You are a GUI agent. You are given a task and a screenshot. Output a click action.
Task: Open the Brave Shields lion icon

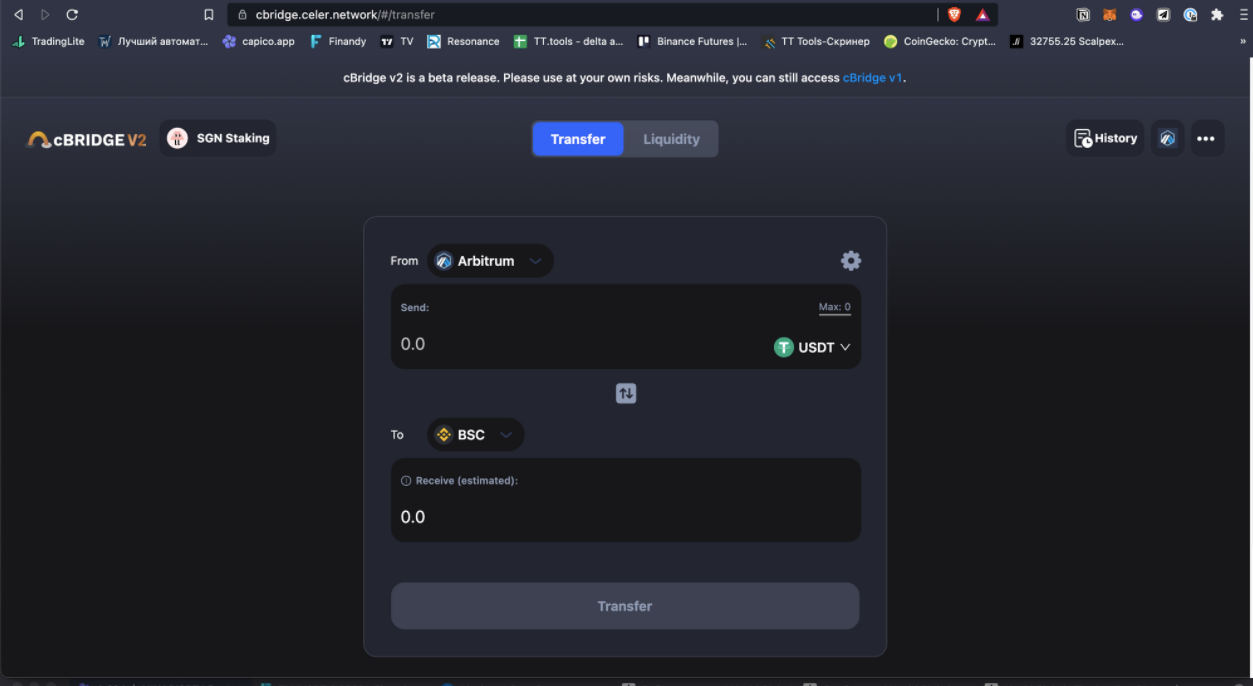pyautogui.click(x=954, y=15)
